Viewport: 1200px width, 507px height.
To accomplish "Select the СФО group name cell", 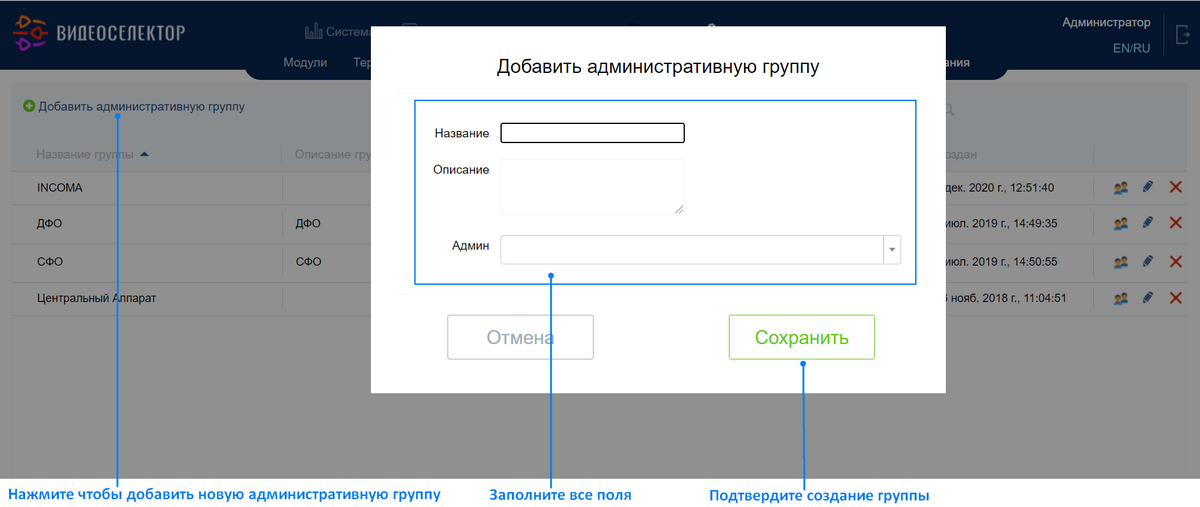I will 50,262.
